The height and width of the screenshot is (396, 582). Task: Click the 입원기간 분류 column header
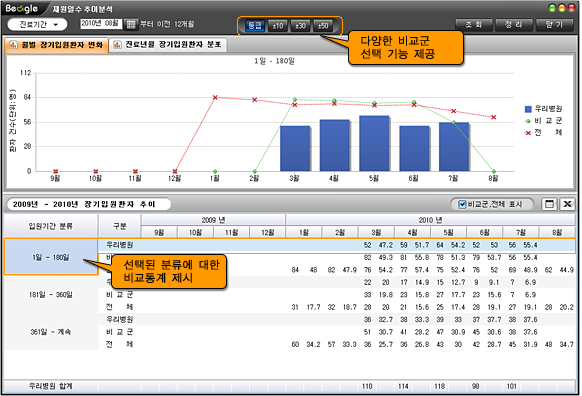(x=51, y=226)
